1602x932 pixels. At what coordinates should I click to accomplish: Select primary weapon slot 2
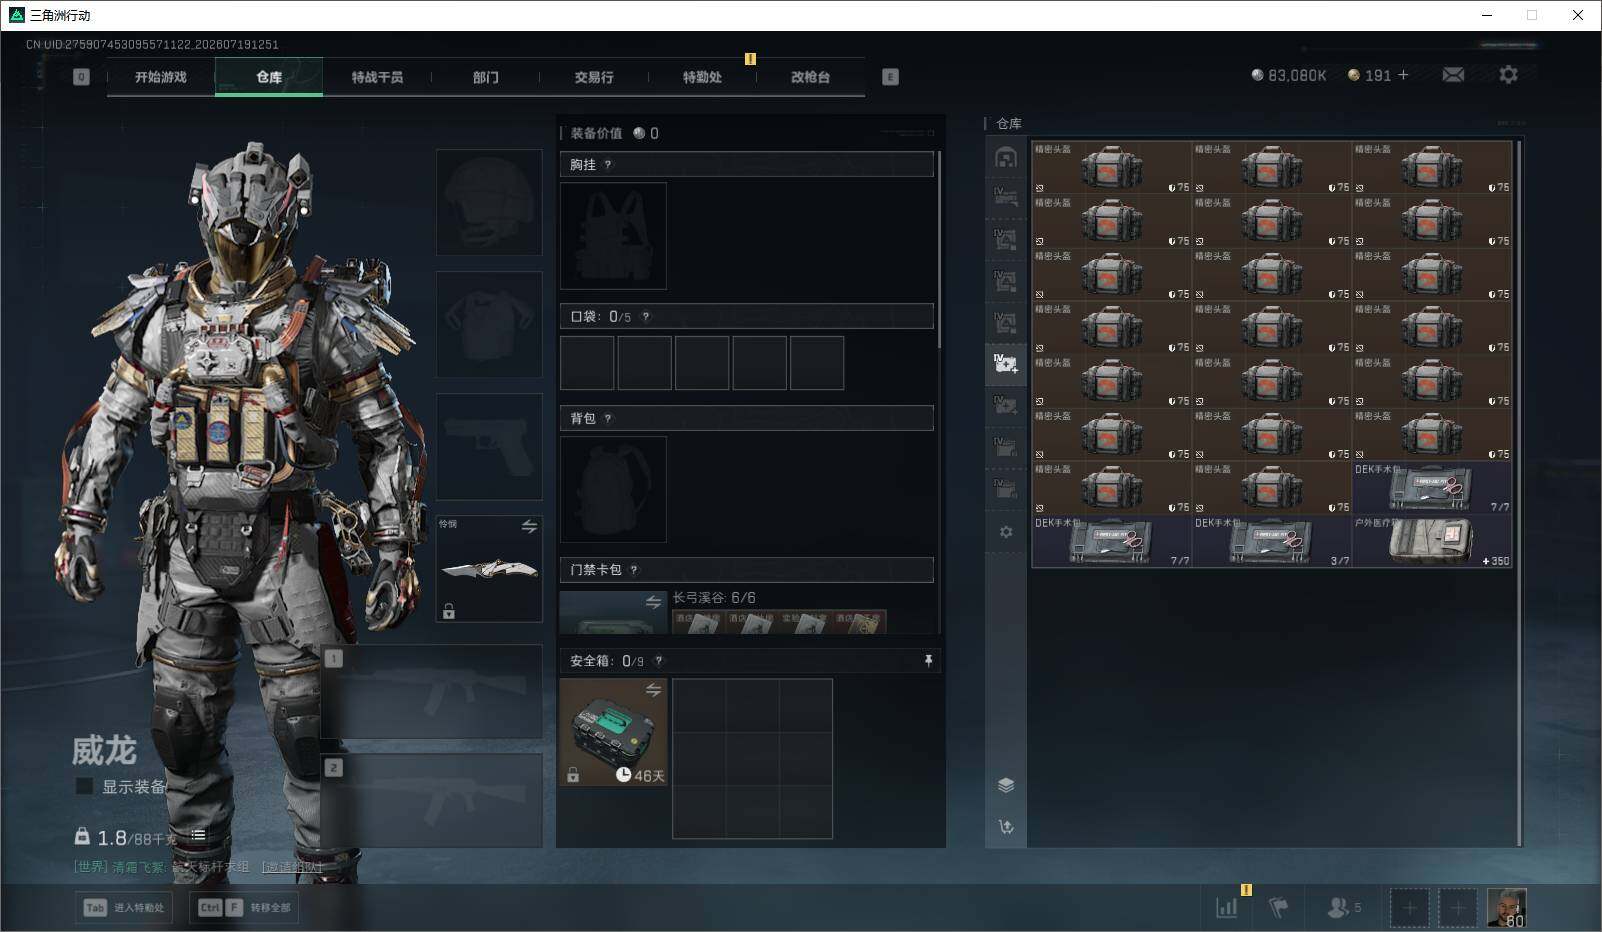click(x=432, y=801)
